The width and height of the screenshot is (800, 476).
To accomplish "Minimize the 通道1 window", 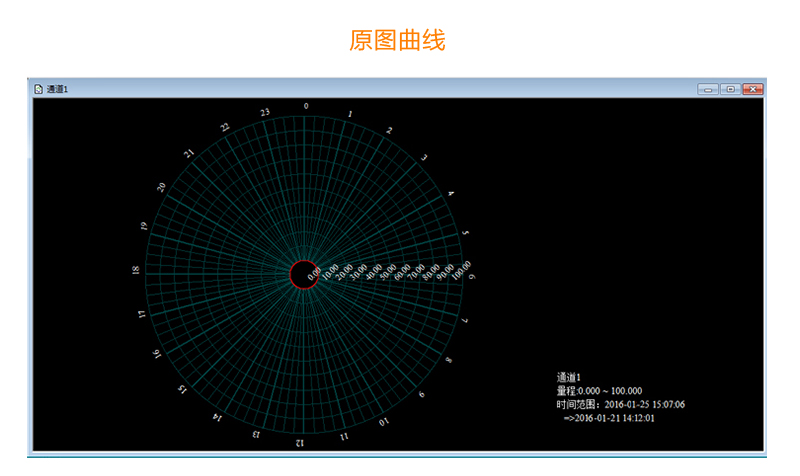I will click(x=708, y=89).
